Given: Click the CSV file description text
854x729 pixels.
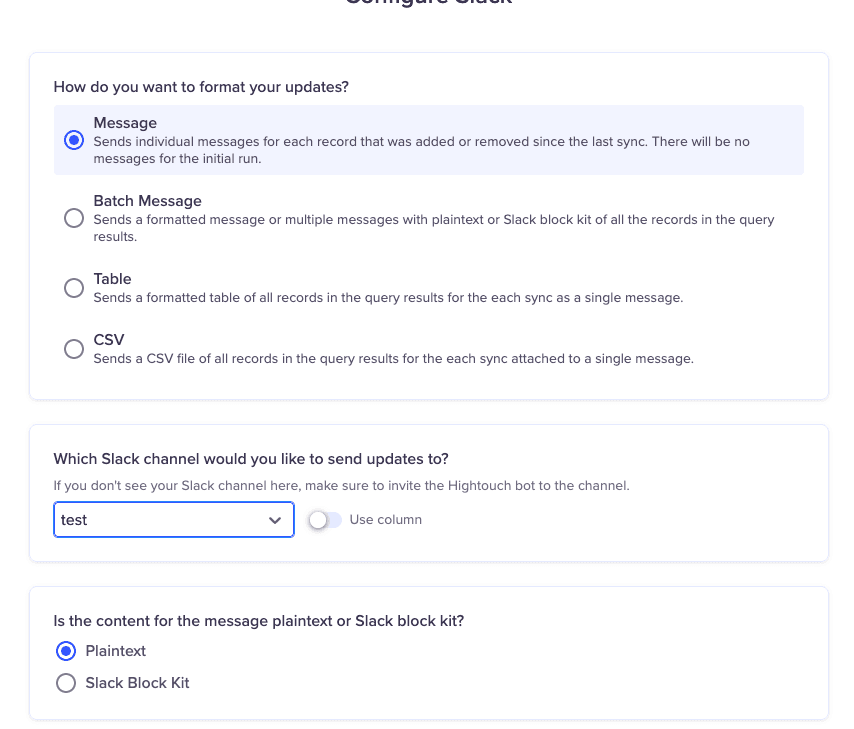Looking at the screenshot, I should click(x=393, y=358).
